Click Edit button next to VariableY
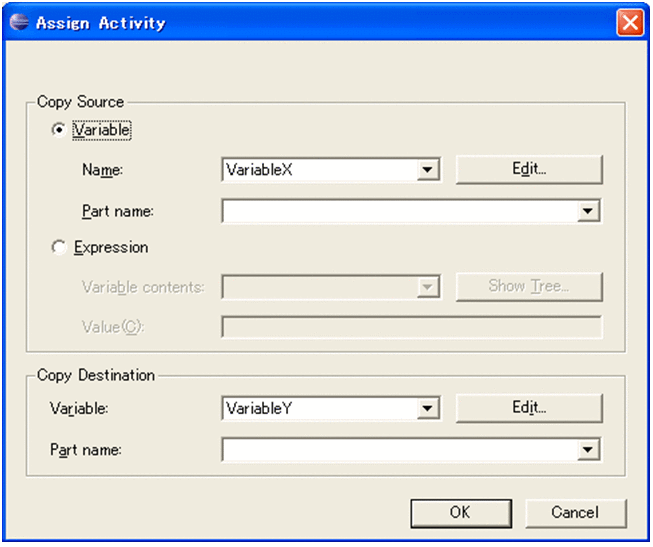 click(529, 408)
